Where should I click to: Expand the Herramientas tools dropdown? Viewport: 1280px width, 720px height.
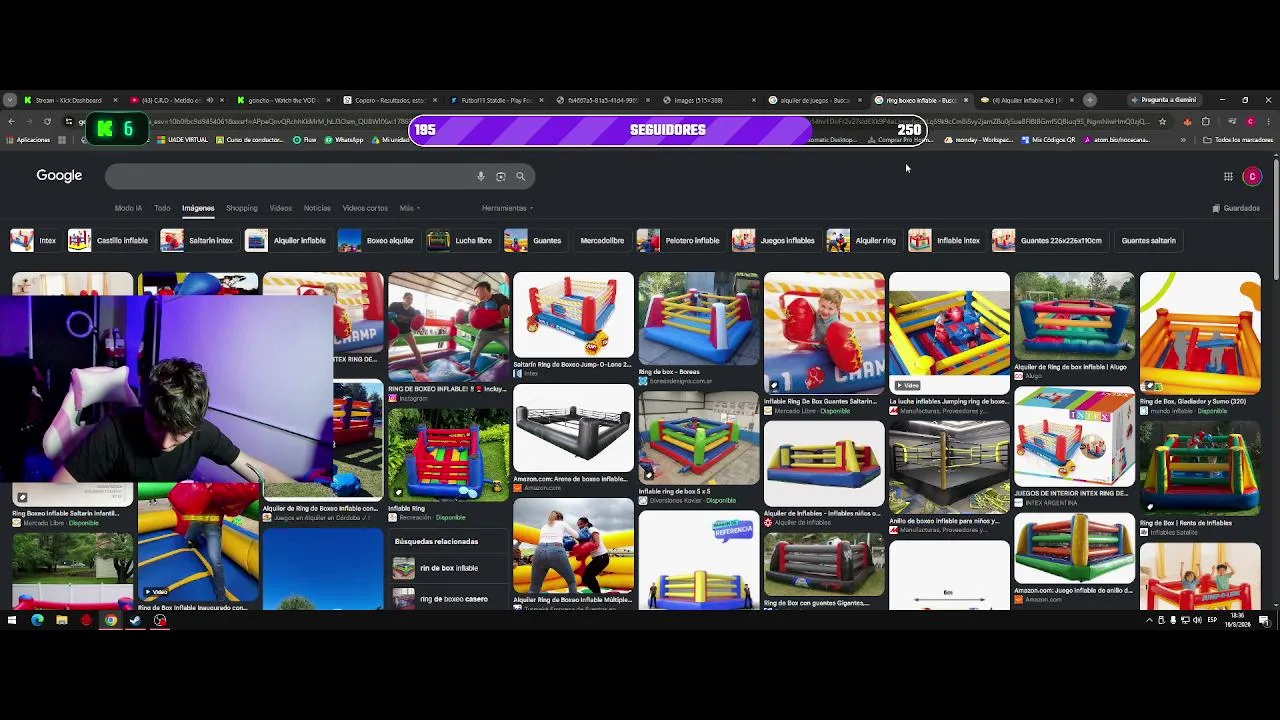point(508,208)
